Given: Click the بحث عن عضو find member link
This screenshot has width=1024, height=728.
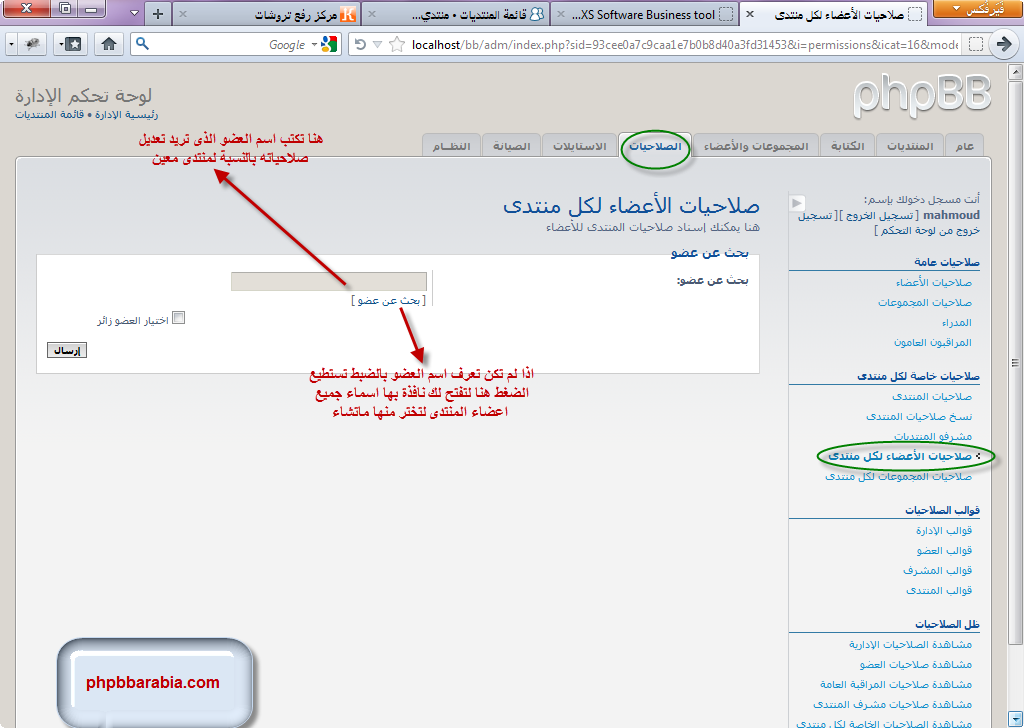Looking at the screenshot, I should (389, 300).
